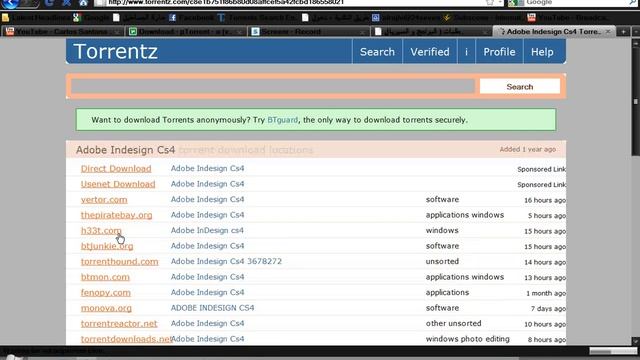Open a new tab with the plus button

[x=623, y=31]
